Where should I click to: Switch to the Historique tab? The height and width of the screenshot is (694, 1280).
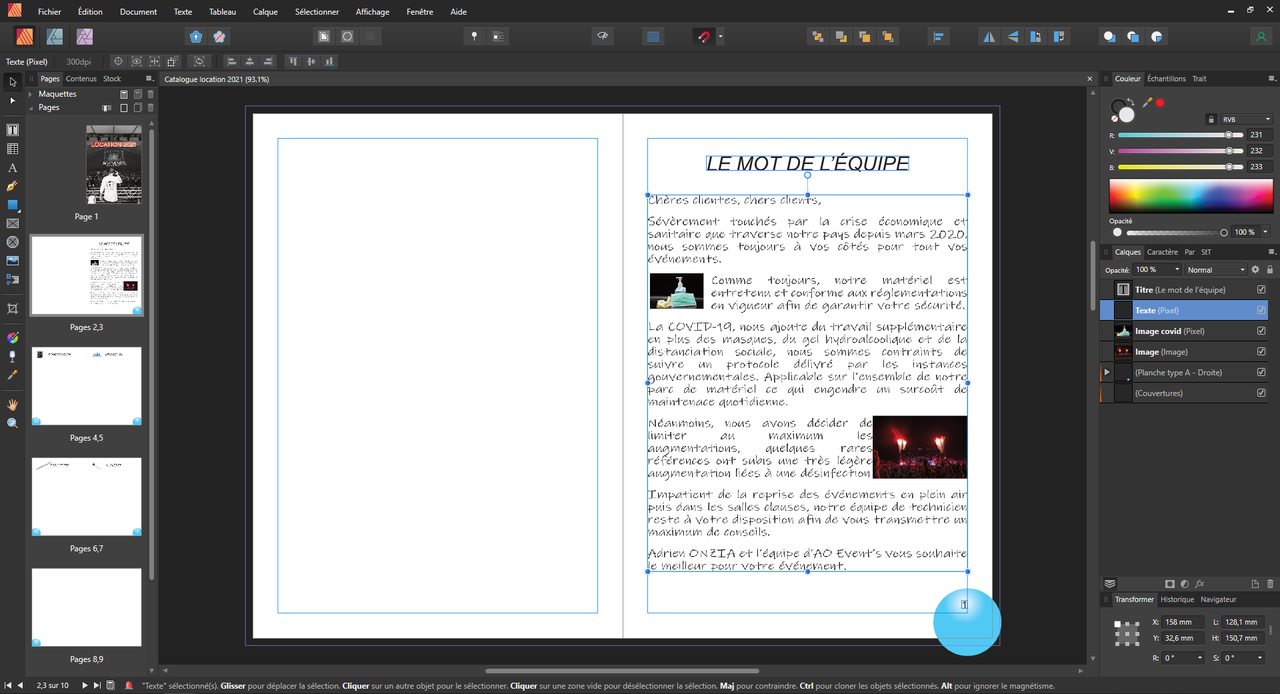(1177, 599)
